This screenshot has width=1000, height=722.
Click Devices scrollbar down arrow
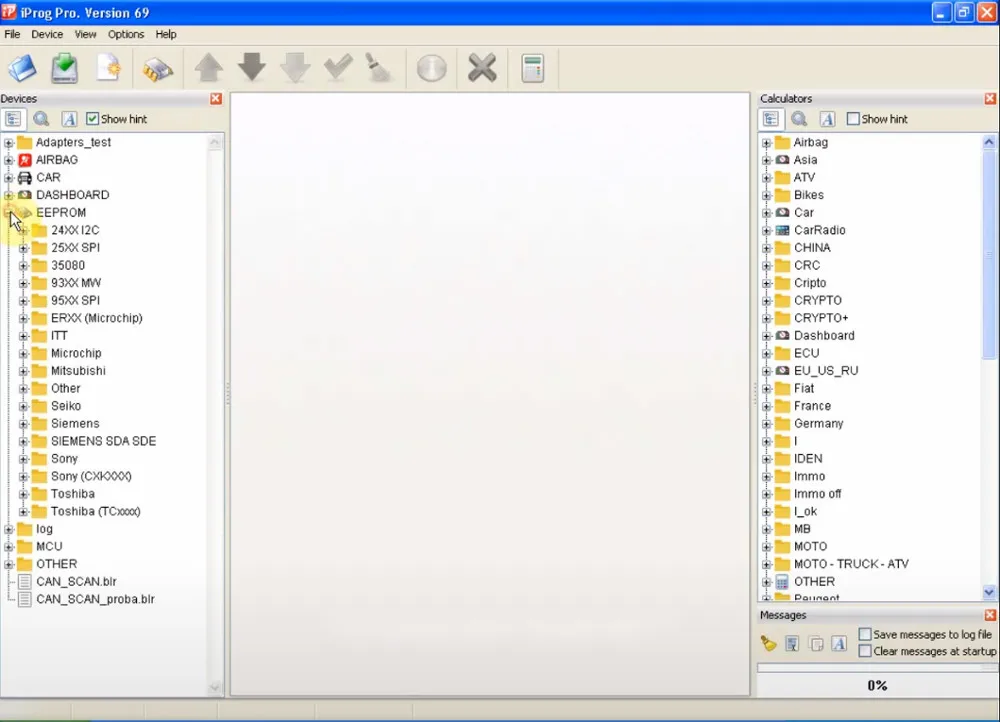click(x=215, y=687)
